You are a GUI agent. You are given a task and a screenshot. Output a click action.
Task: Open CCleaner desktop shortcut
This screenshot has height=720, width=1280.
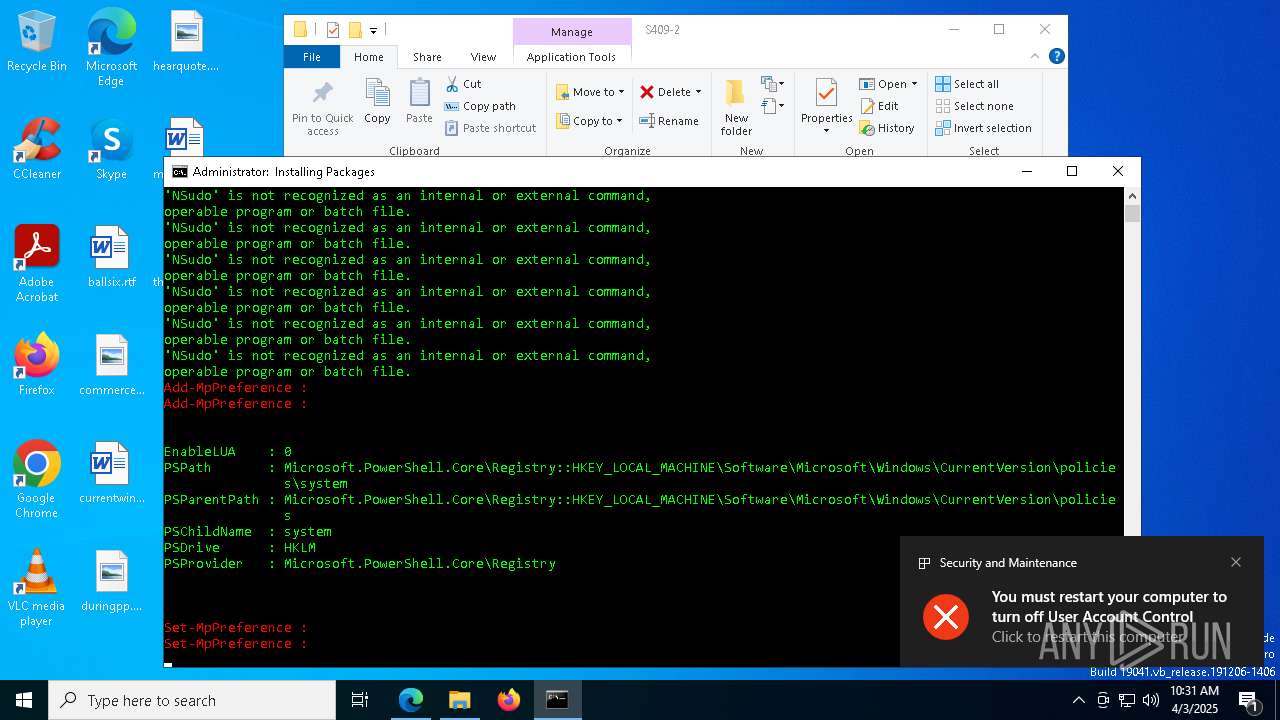point(37,150)
